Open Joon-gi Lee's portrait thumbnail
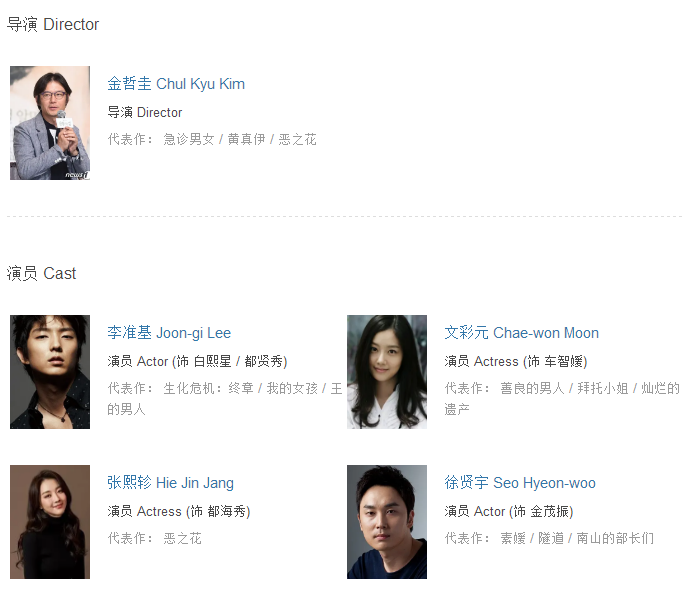The width and height of the screenshot is (683, 596). (50, 372)
